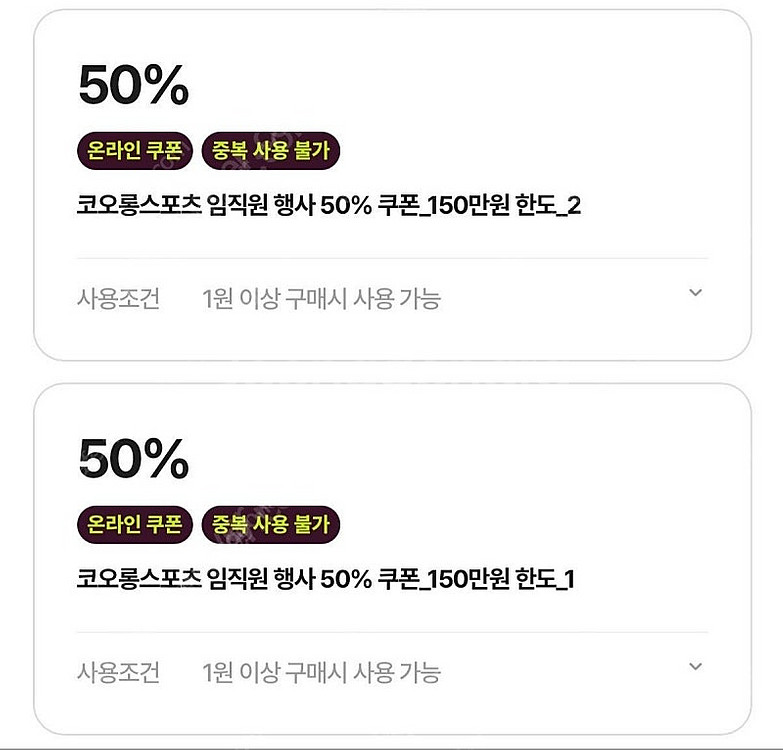
Task: Click the 온라인 쿠폰 badge on coupon 한도_2
Action: [x=135, y=151]
